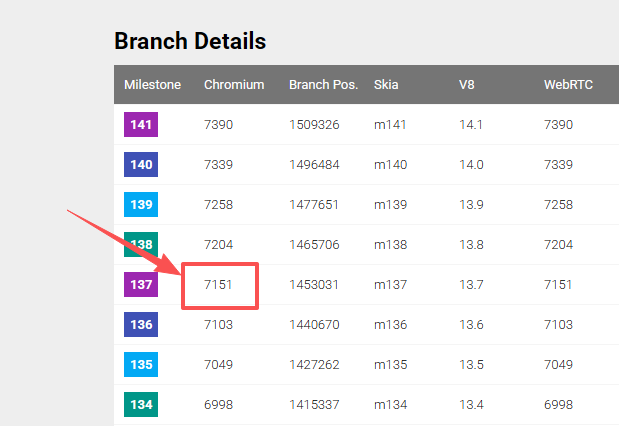This screenshot has width=619, height=426.
Task: Click branch position 1477651
Action: (x=314, y=205)
